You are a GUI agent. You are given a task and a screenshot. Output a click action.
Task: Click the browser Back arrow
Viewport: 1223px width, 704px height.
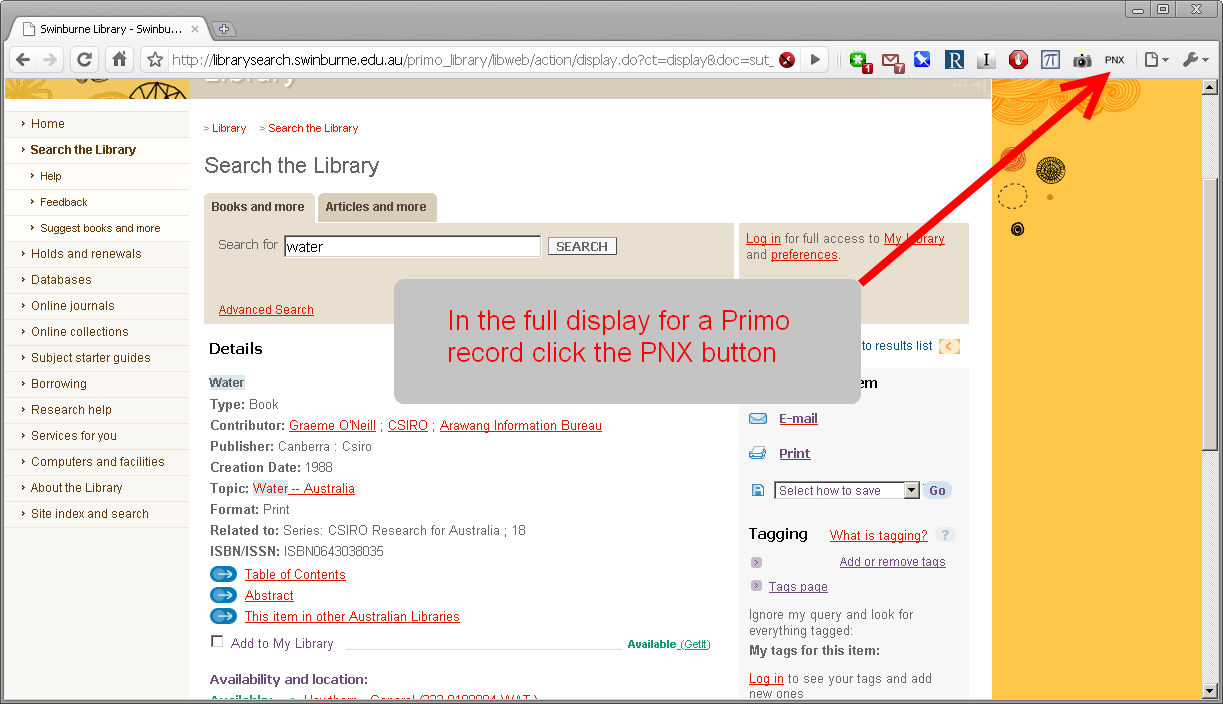(22, 60)
